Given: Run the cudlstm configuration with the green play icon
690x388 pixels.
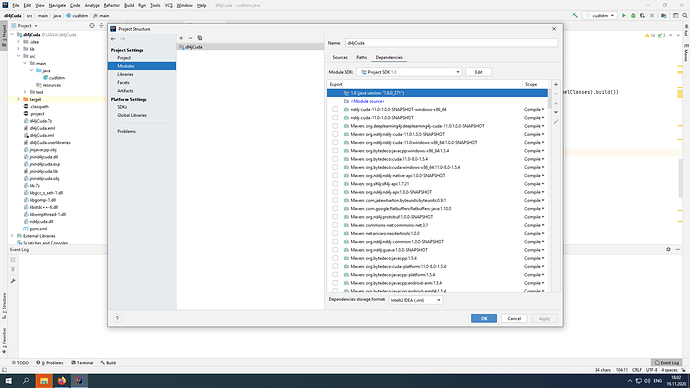Looking at the screenshot, I should point(624,15).
